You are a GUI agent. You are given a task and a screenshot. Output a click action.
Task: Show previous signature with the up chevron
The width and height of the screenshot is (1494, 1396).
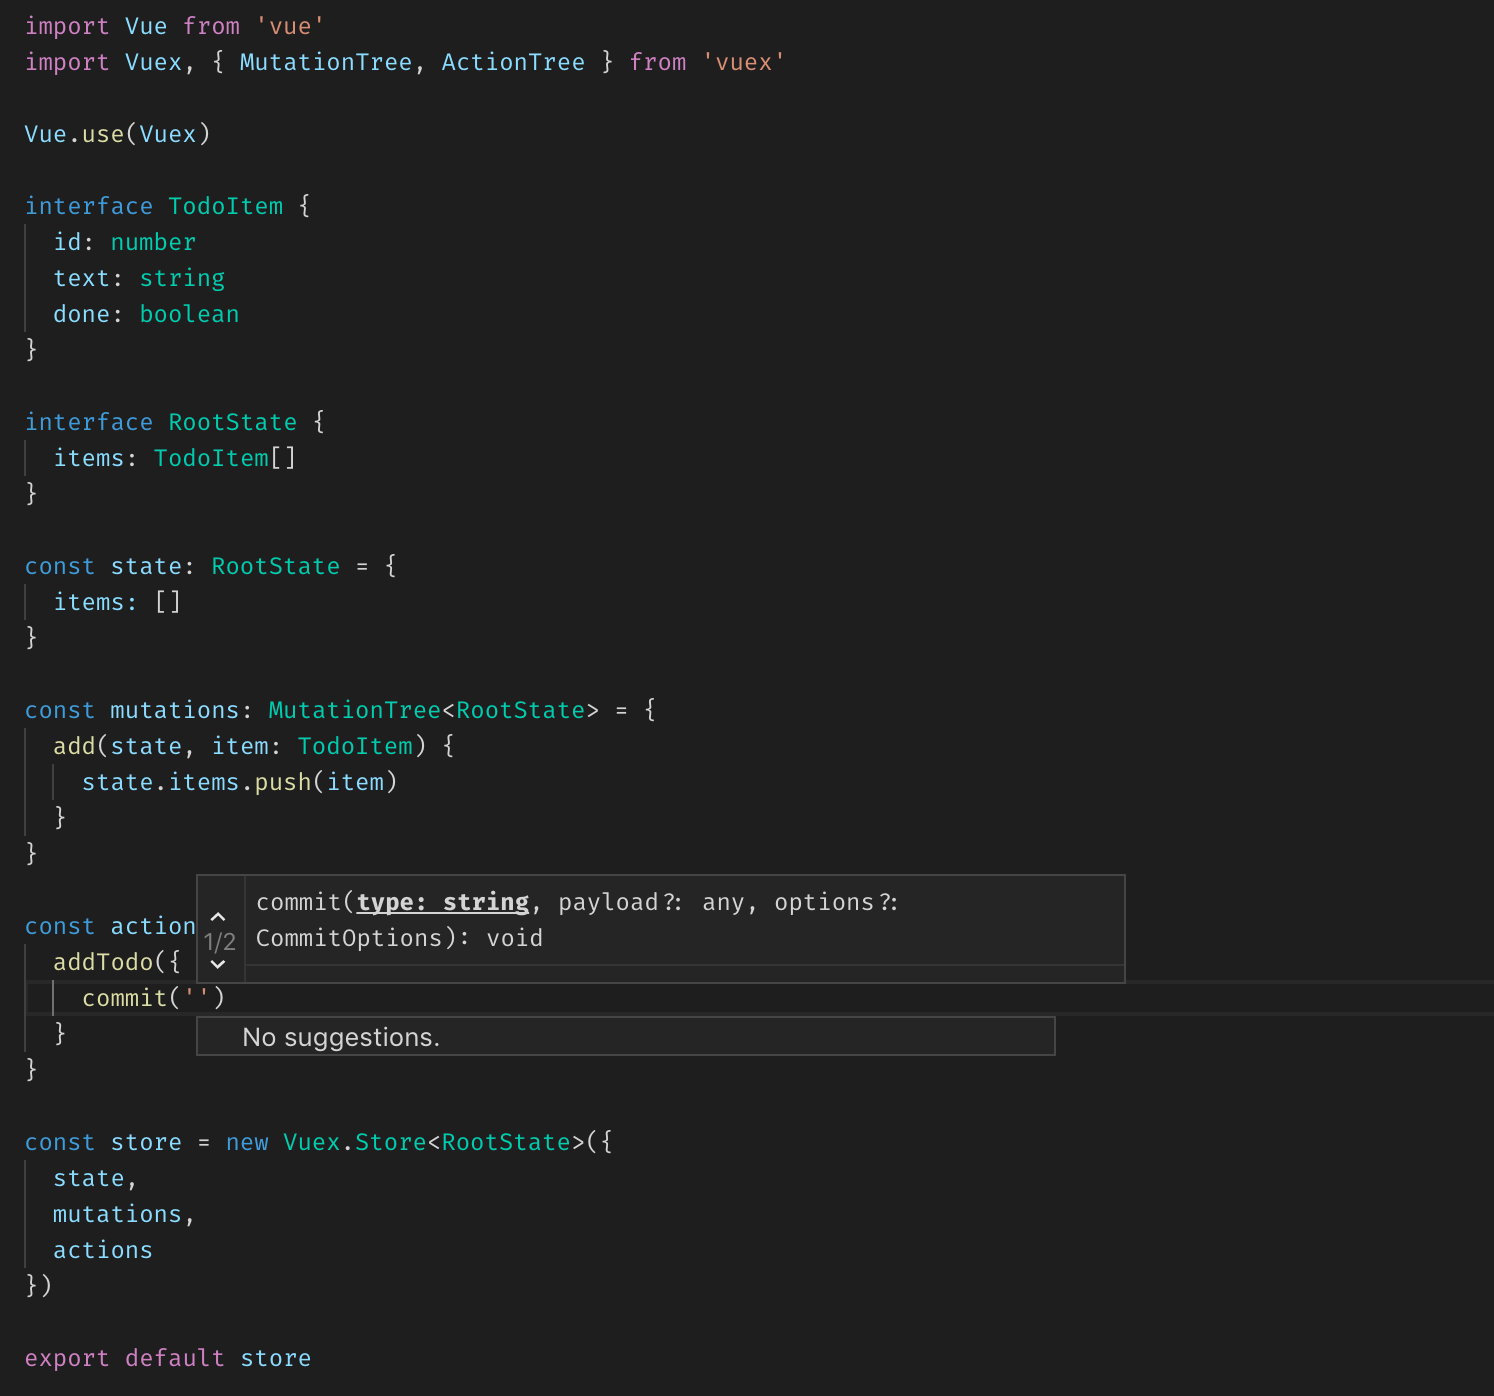pyautogui.click(x=218, y=916)
